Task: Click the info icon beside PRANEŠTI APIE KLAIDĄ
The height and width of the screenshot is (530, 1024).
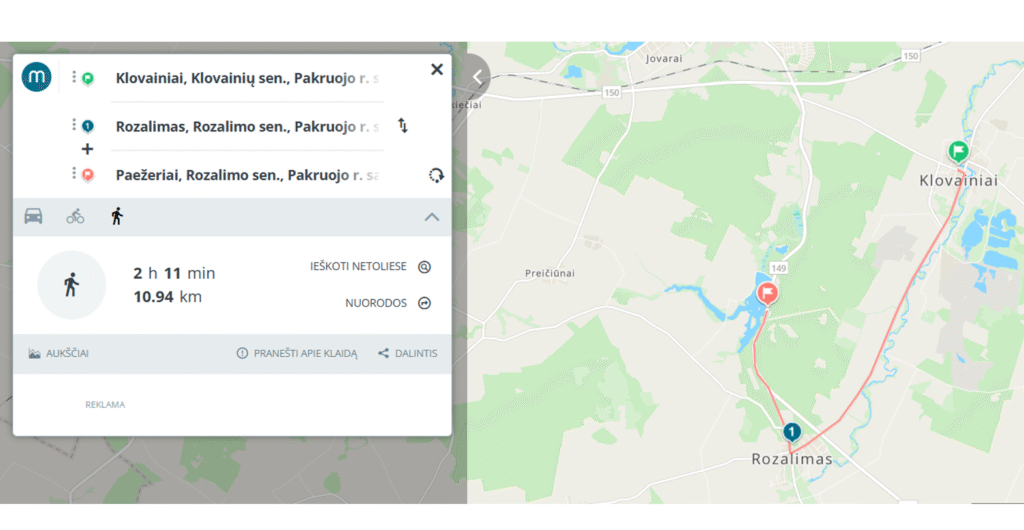Action: click(242, 353)
